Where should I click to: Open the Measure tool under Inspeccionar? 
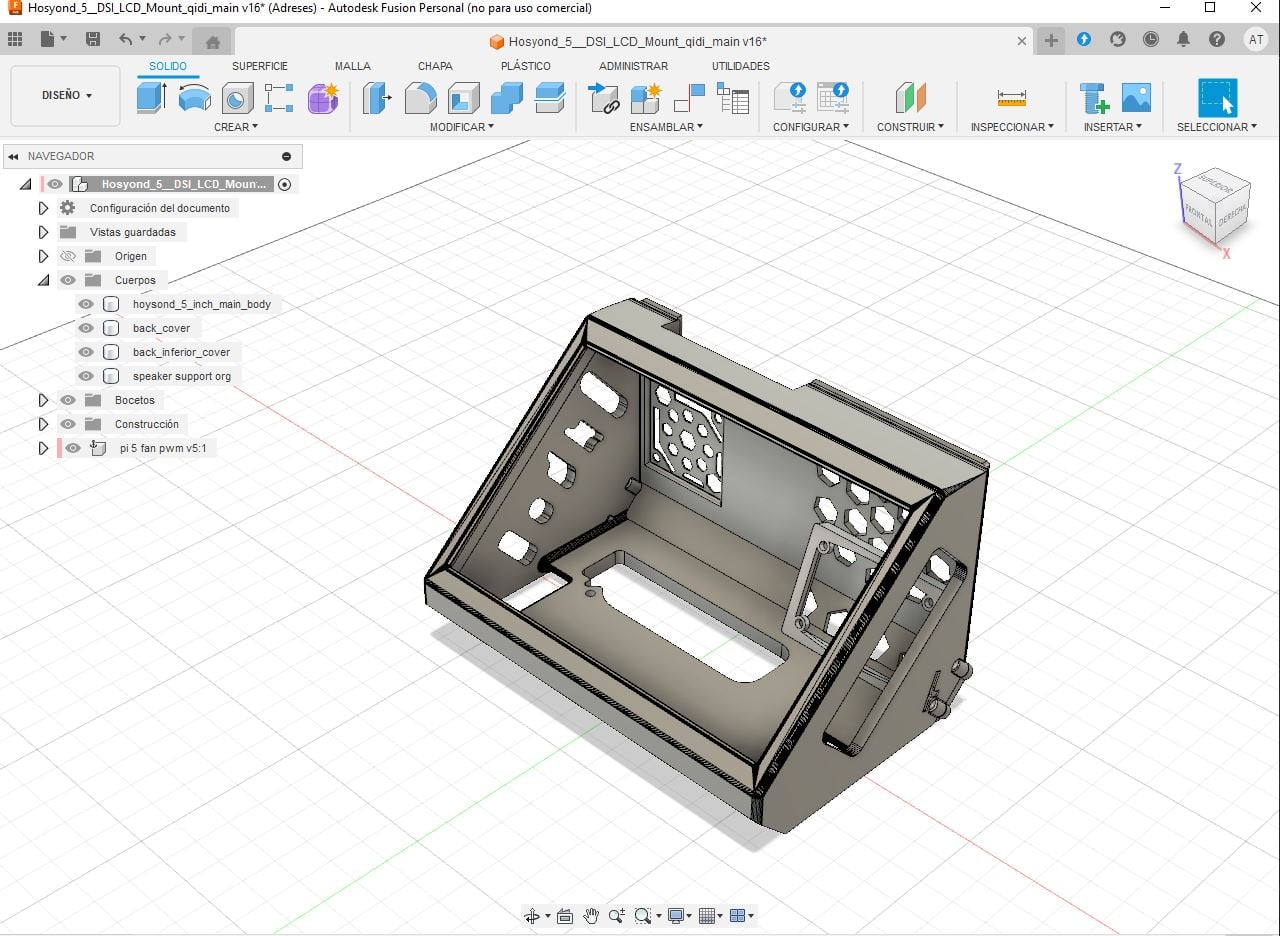[1011, 98]
